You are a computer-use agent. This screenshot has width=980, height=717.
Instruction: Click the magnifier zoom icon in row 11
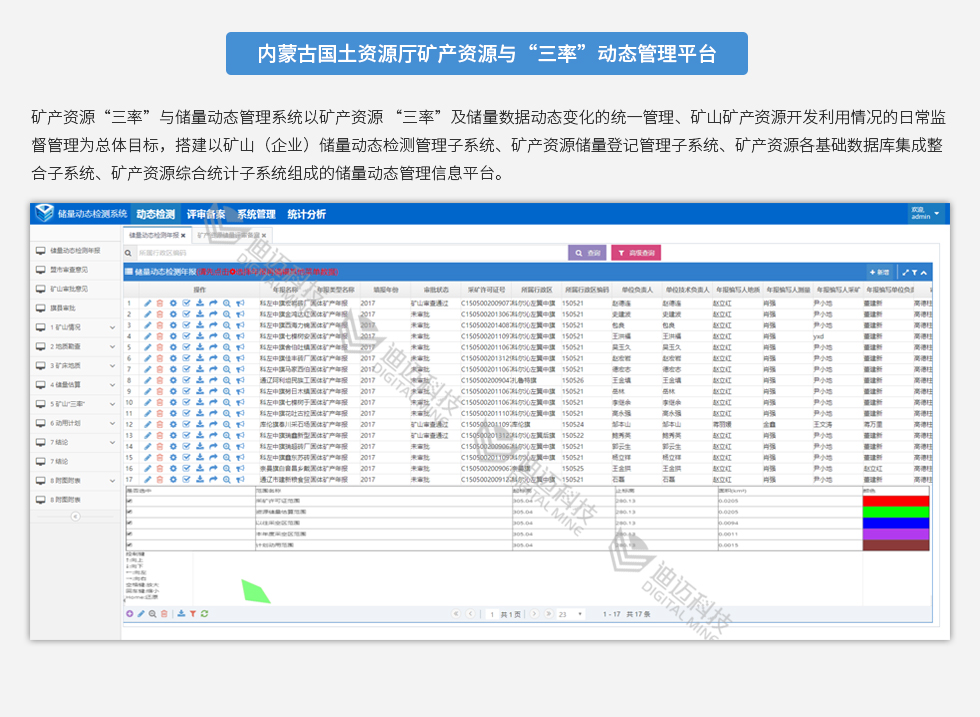(227, 413)
